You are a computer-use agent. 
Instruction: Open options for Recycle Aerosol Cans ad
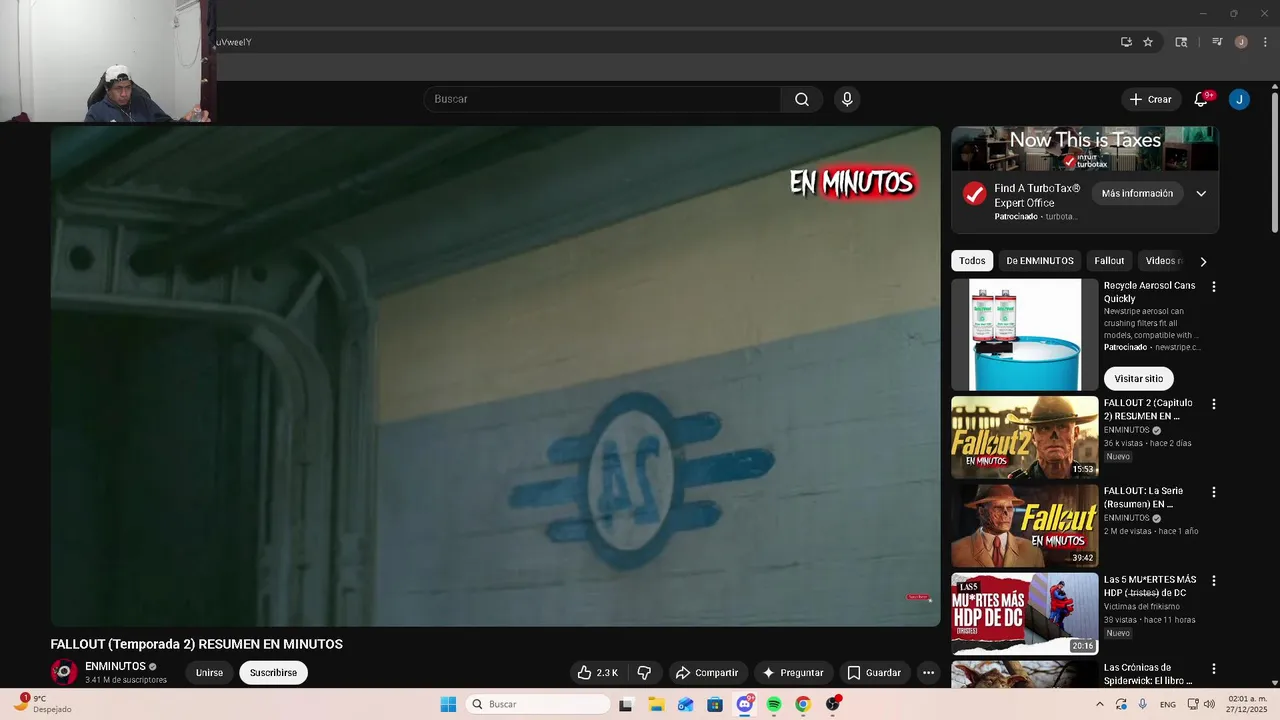tap(1214, 287)
